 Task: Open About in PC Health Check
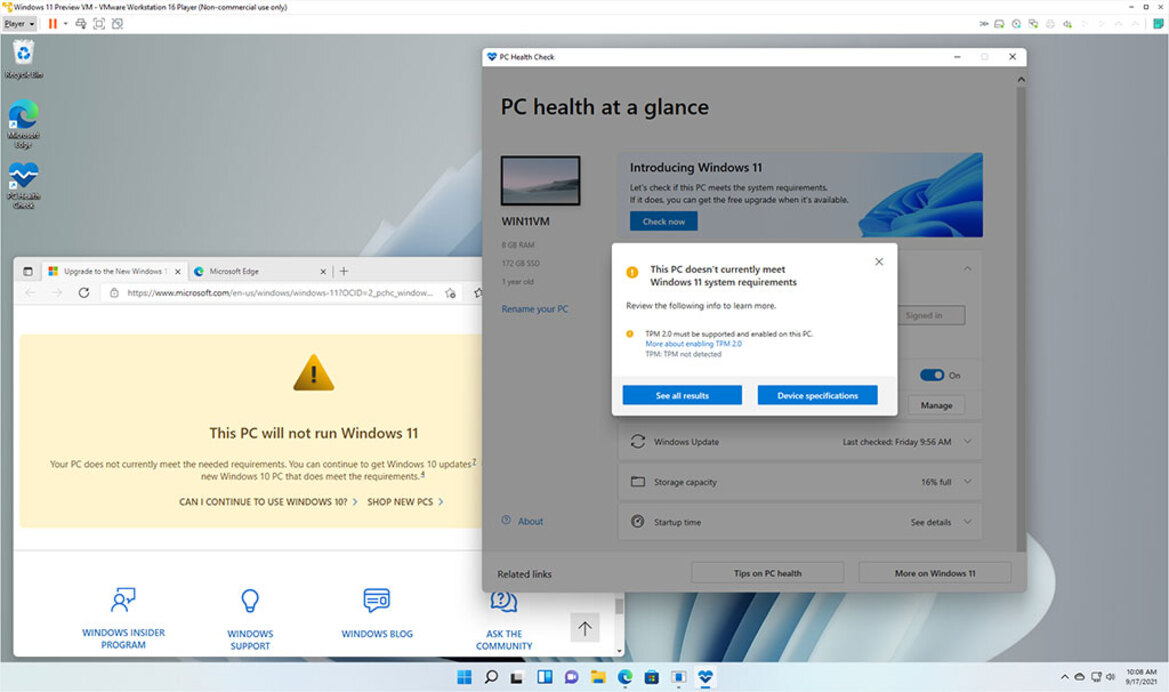pos(522,521)
